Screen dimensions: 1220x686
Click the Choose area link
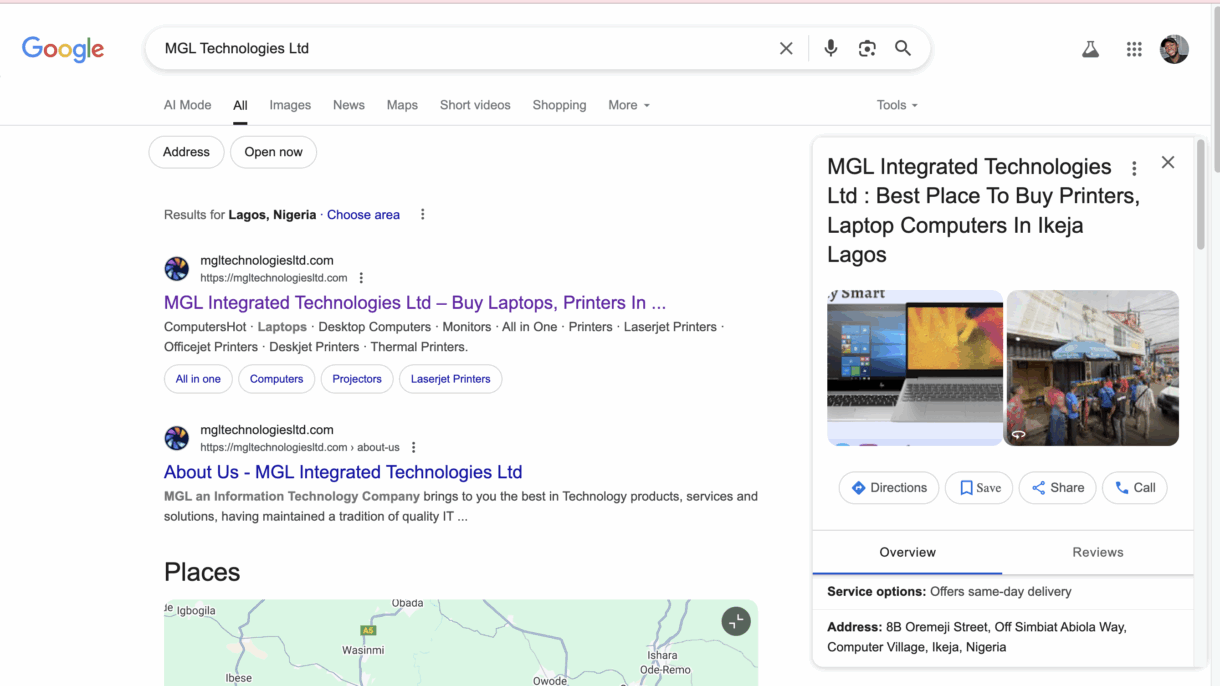click(363, 215)
